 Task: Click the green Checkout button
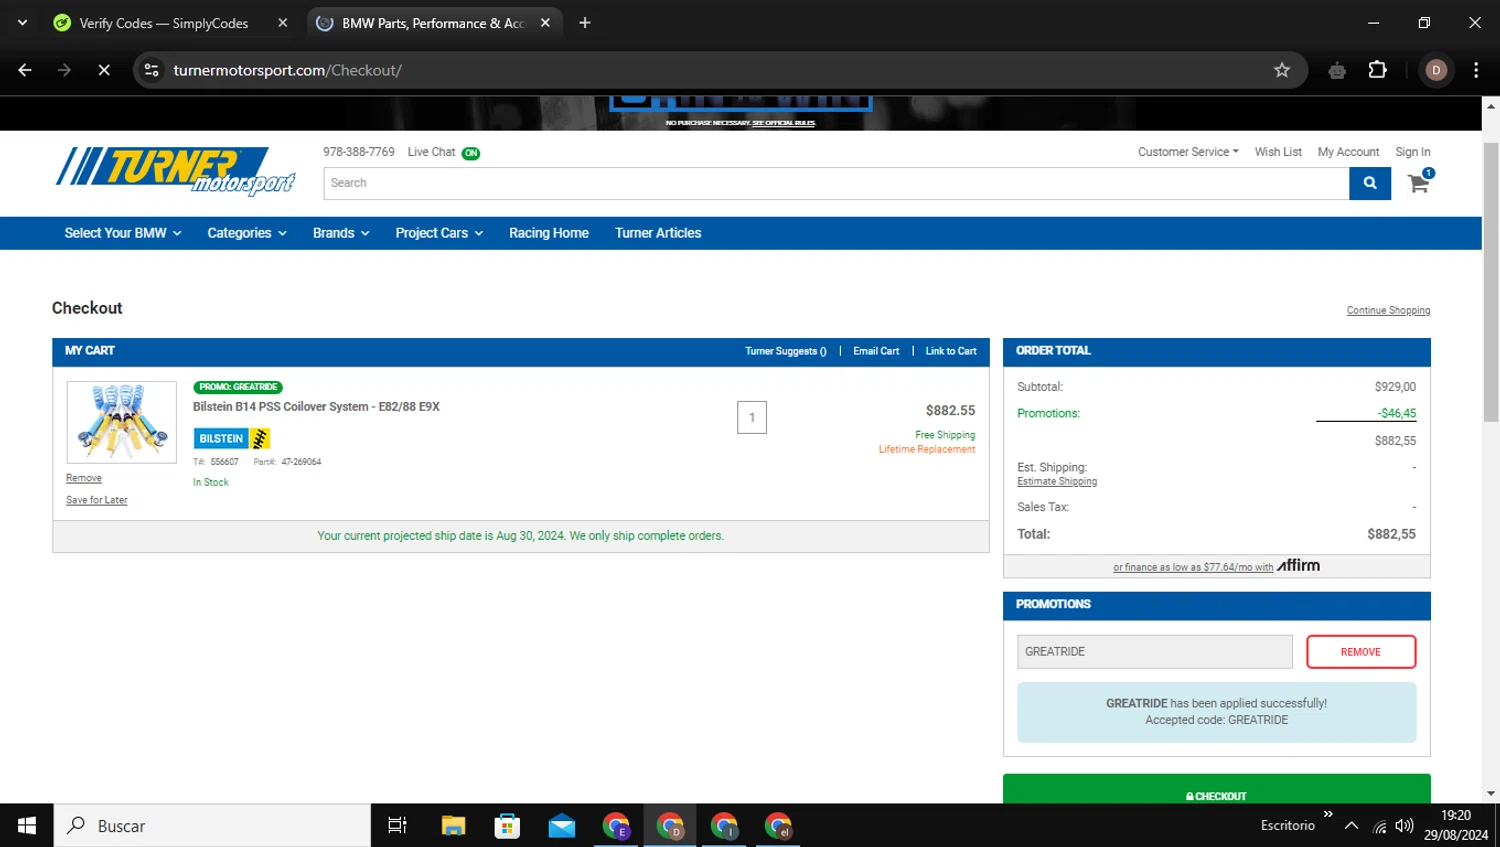pyautogui.click(x=1216, y=790)
